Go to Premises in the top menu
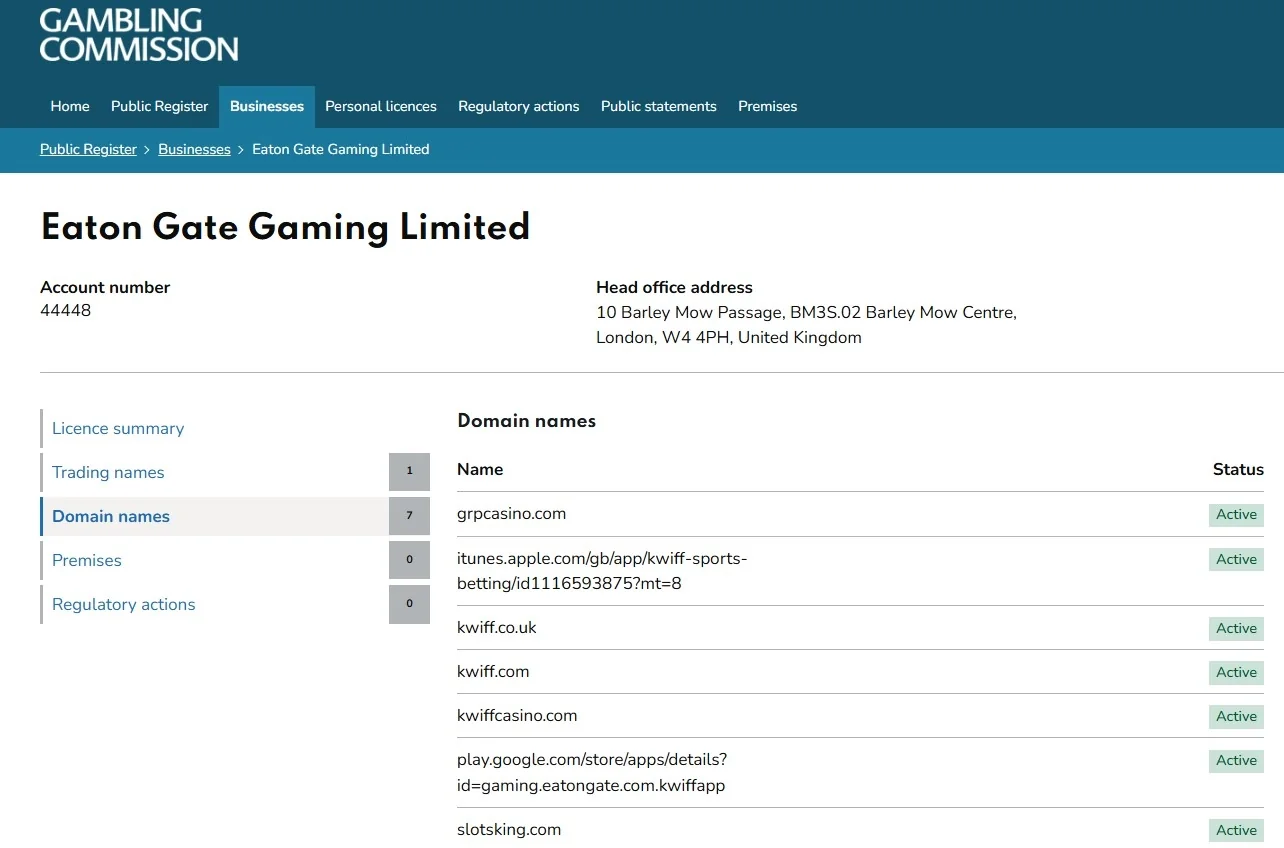The width and height of the screenshot is (1284, 848). [768, 106]
